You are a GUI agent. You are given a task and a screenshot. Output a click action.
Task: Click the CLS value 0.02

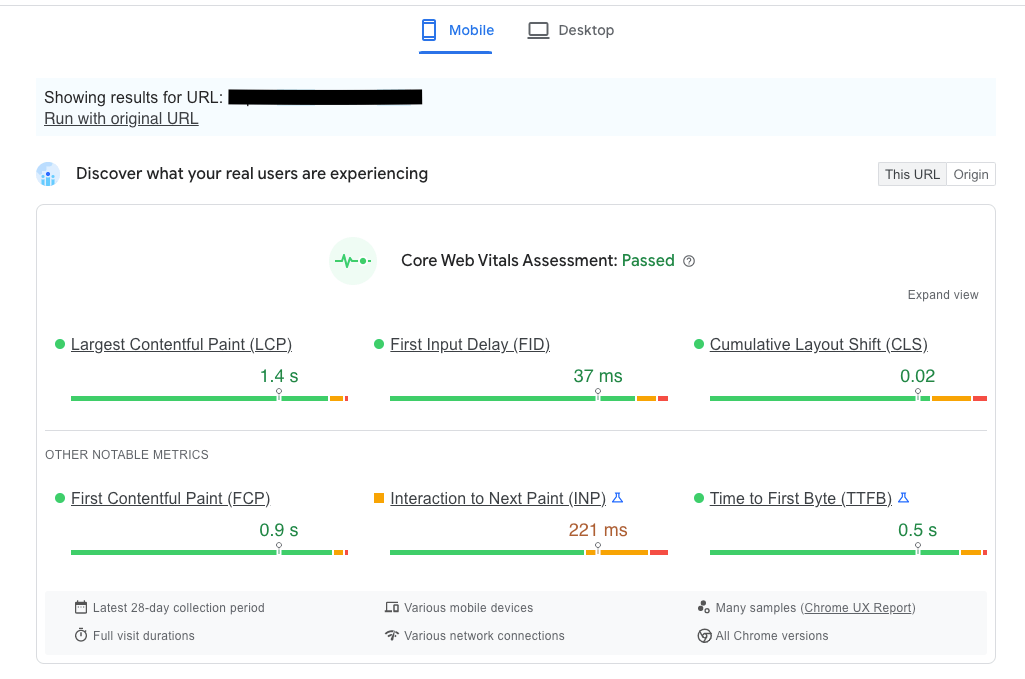[918, 376]
